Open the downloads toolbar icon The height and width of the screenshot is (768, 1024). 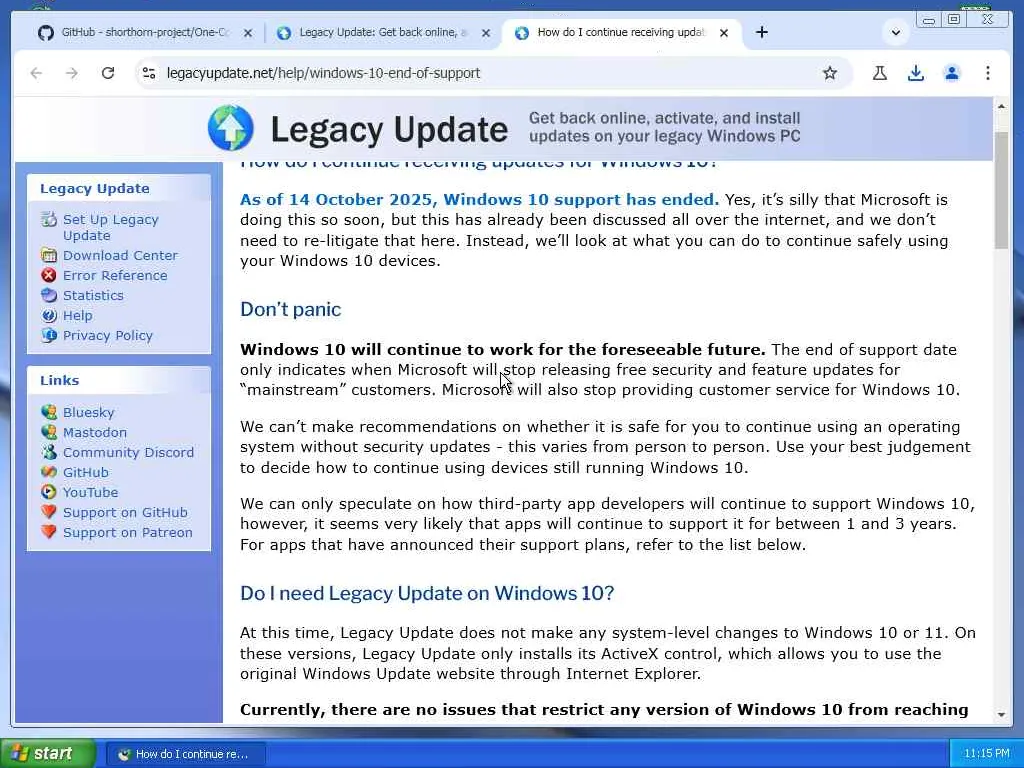tap(916, 73)
